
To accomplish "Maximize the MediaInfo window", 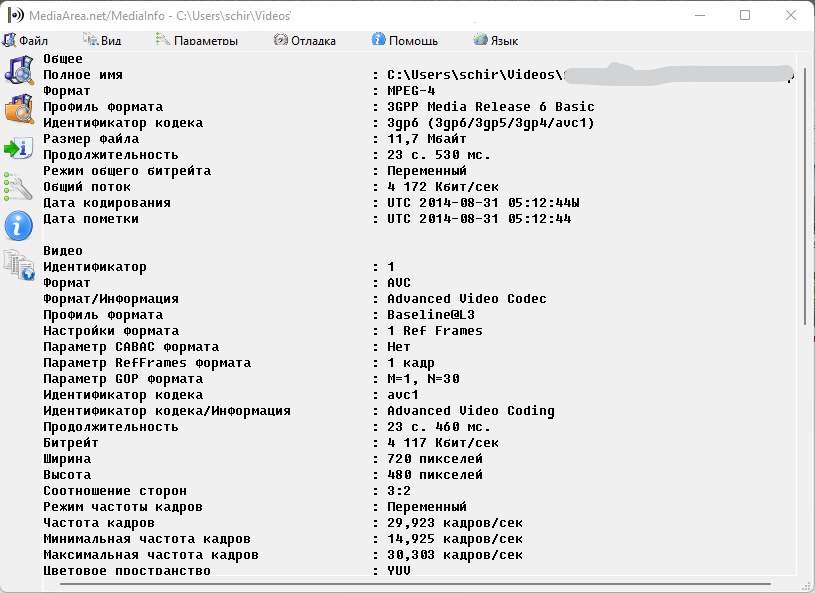I will coord(745,15).
